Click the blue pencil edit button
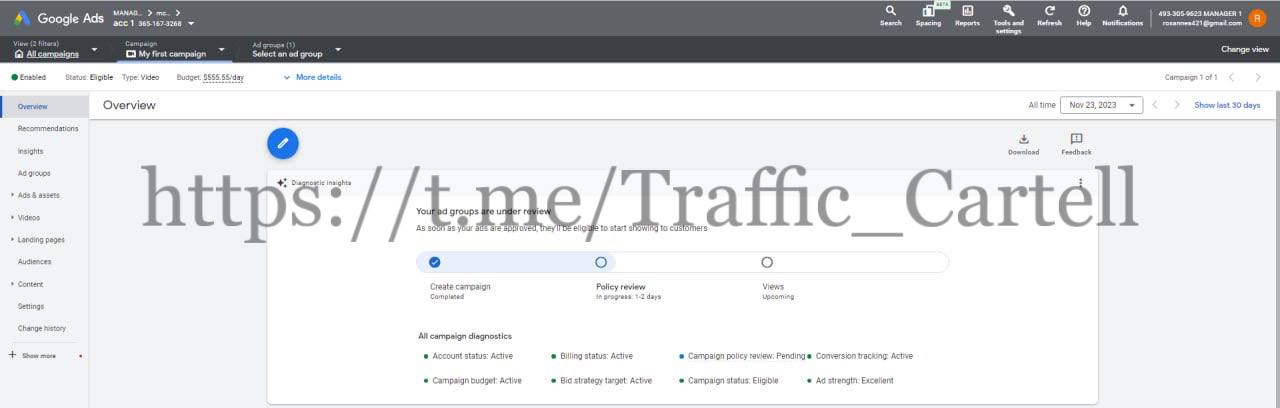The width and height of the screenshot is (1280, 408). [283, 143]
